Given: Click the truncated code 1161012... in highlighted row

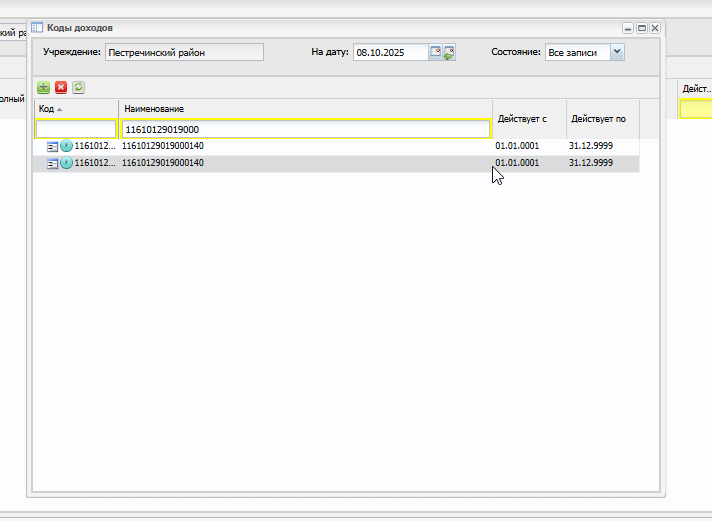Looking at the screenshot, I should coord(95,163).
